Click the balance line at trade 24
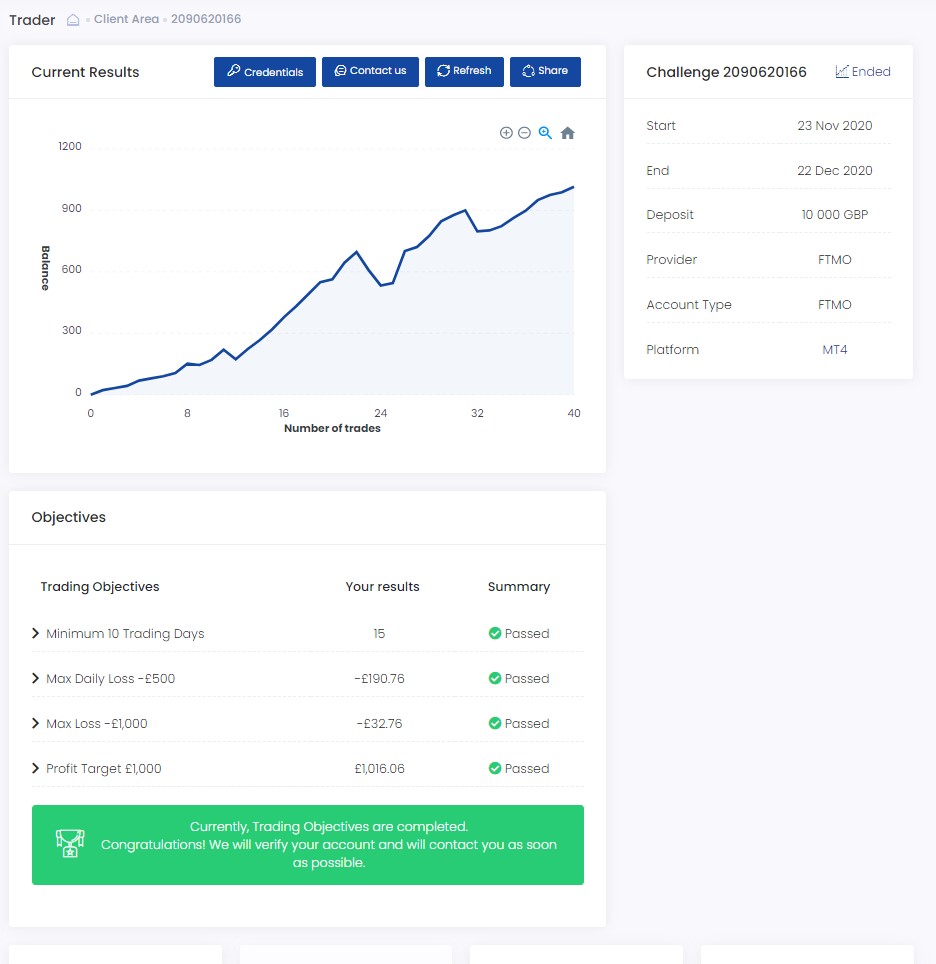Image resolution: width=936 pixels, height=964 pixels. [381, 286]
